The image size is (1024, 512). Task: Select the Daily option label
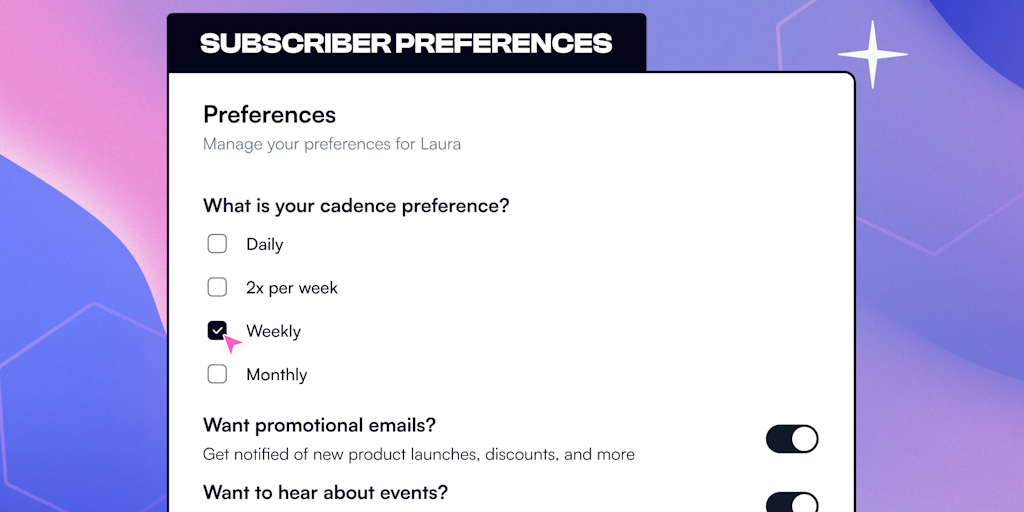click(x=265, y=244)
